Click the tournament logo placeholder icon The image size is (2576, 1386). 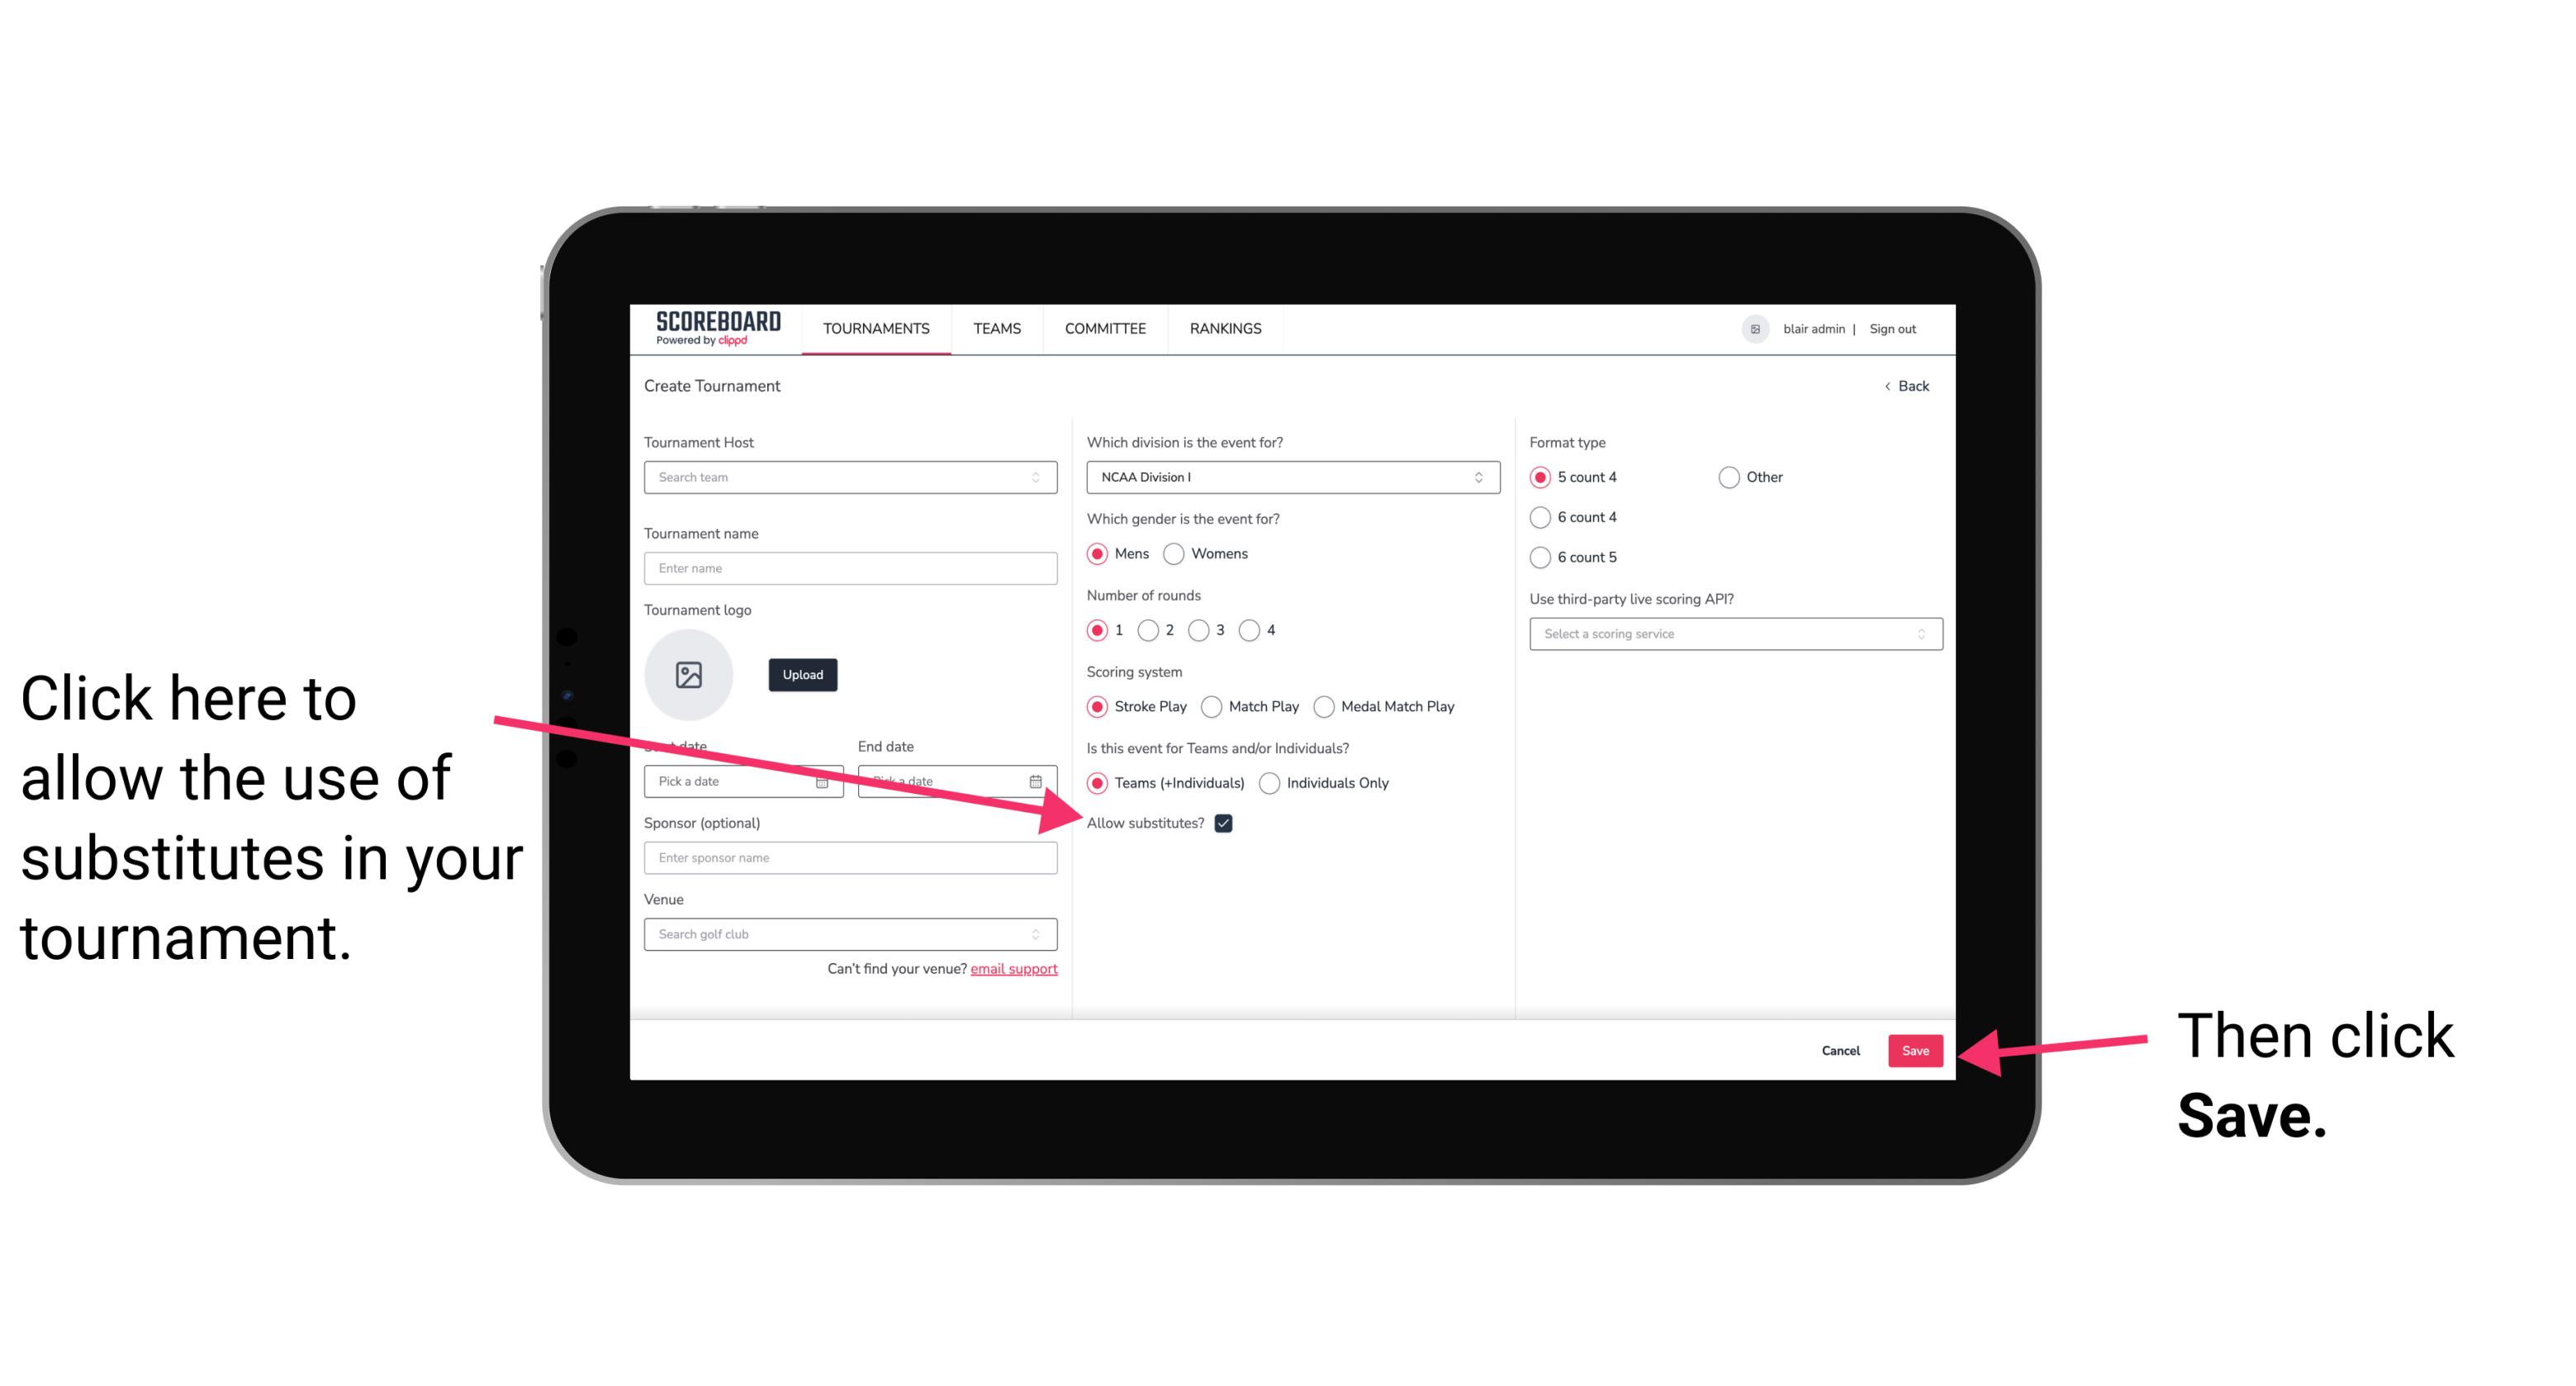point(691,674)
